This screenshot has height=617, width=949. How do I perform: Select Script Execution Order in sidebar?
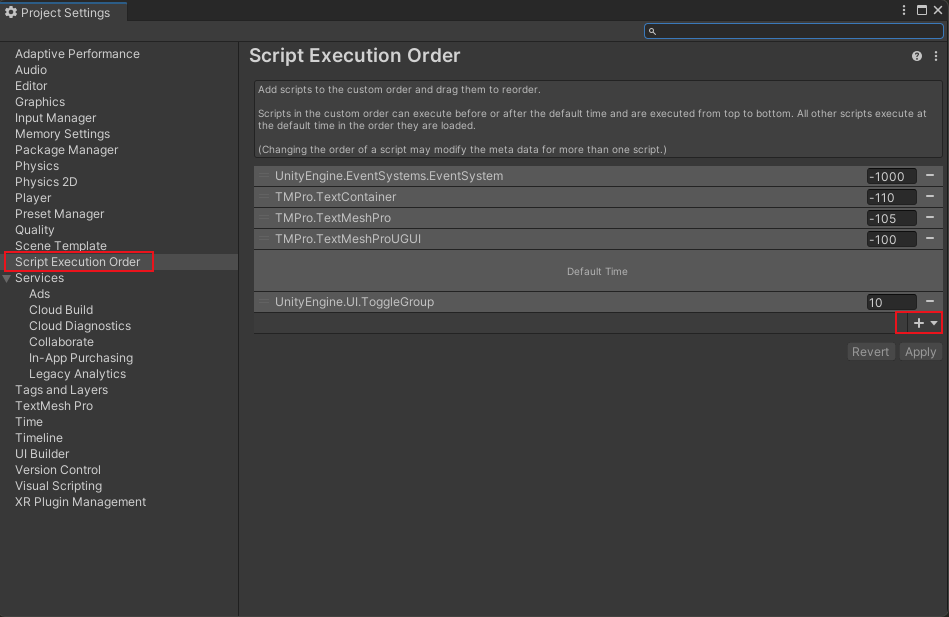point(78,262)
